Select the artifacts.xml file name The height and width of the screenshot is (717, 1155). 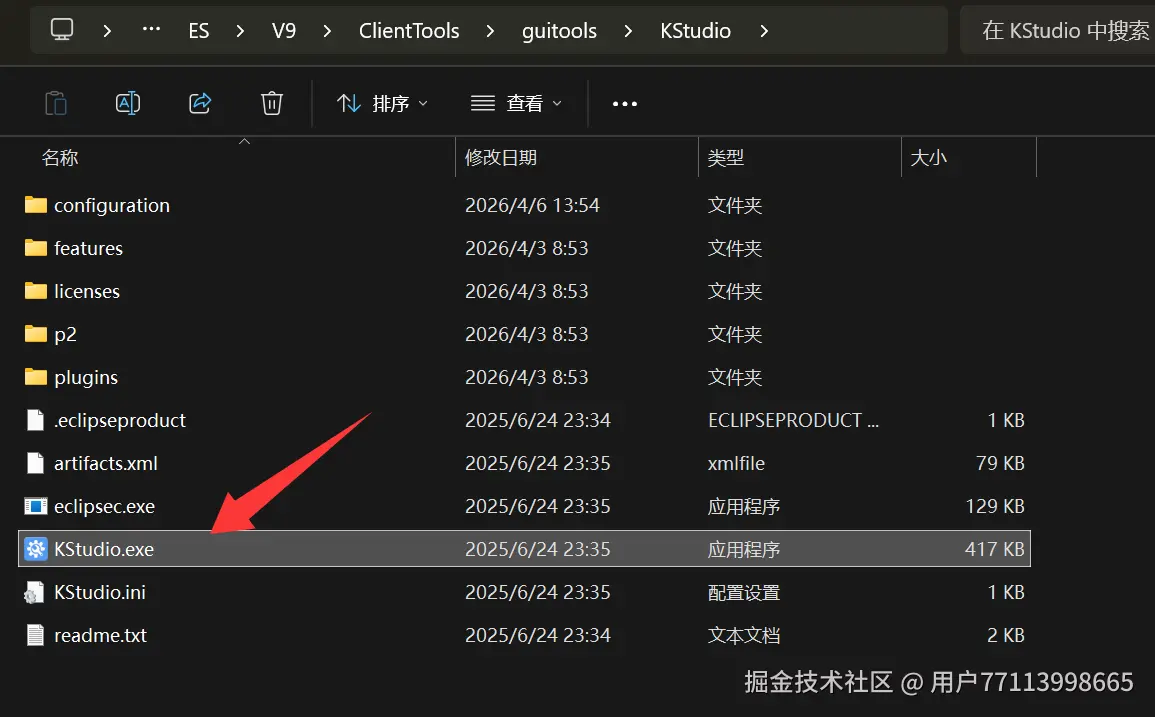pyautogui.click(x=106, y=464)
